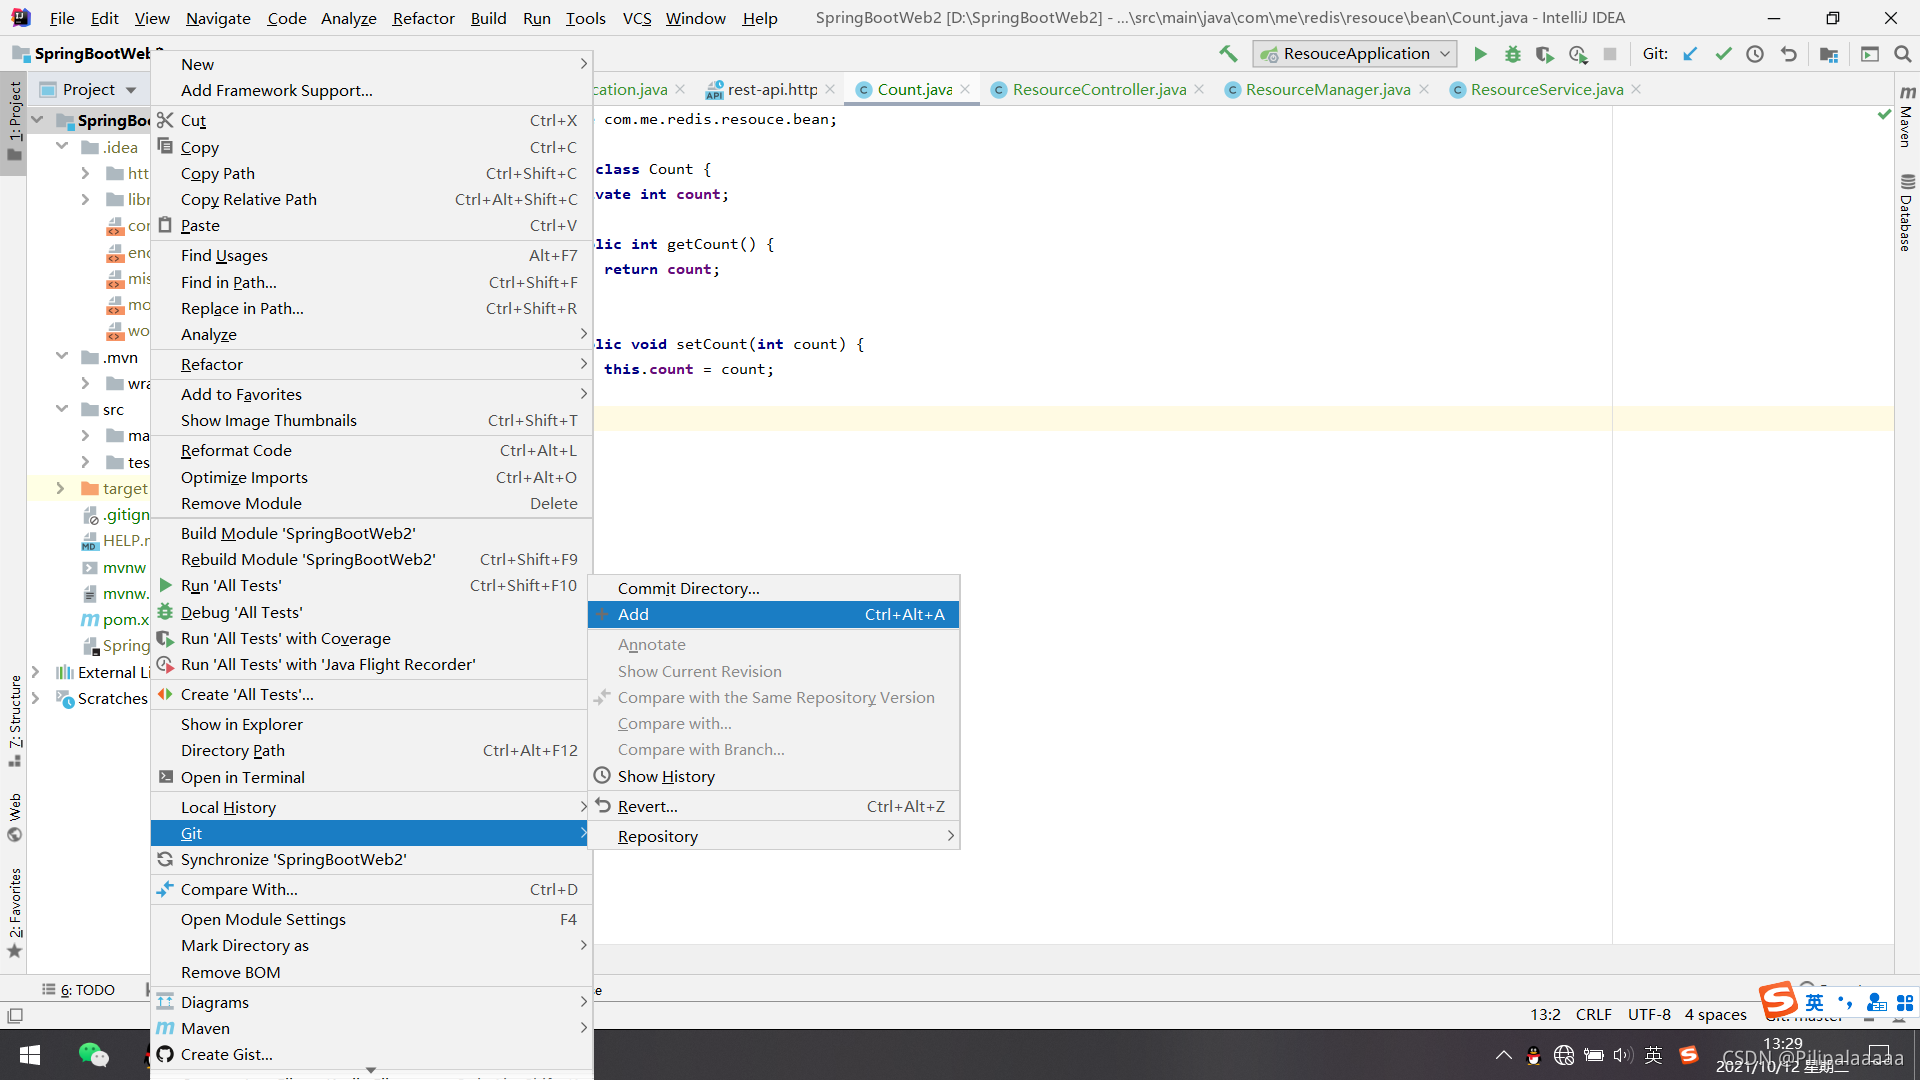Click Git update project arrow icon
1920x1080 pixels.
pos(1690,54)
